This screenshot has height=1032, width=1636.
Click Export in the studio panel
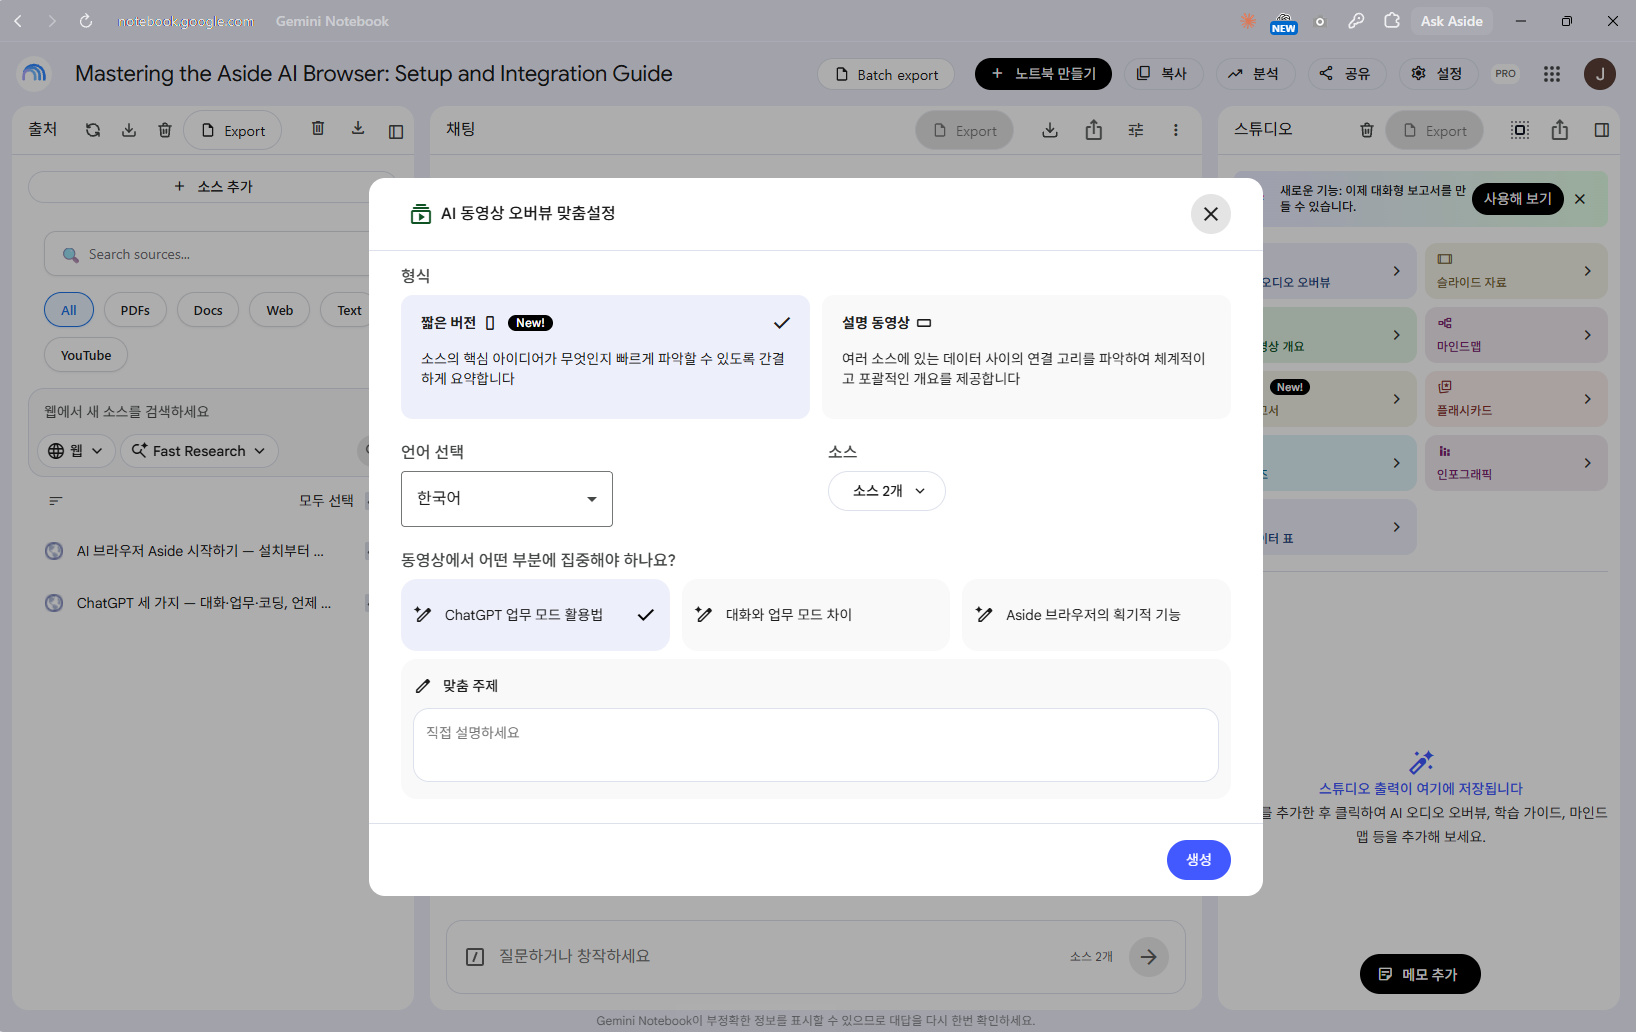click(1435, 130)
